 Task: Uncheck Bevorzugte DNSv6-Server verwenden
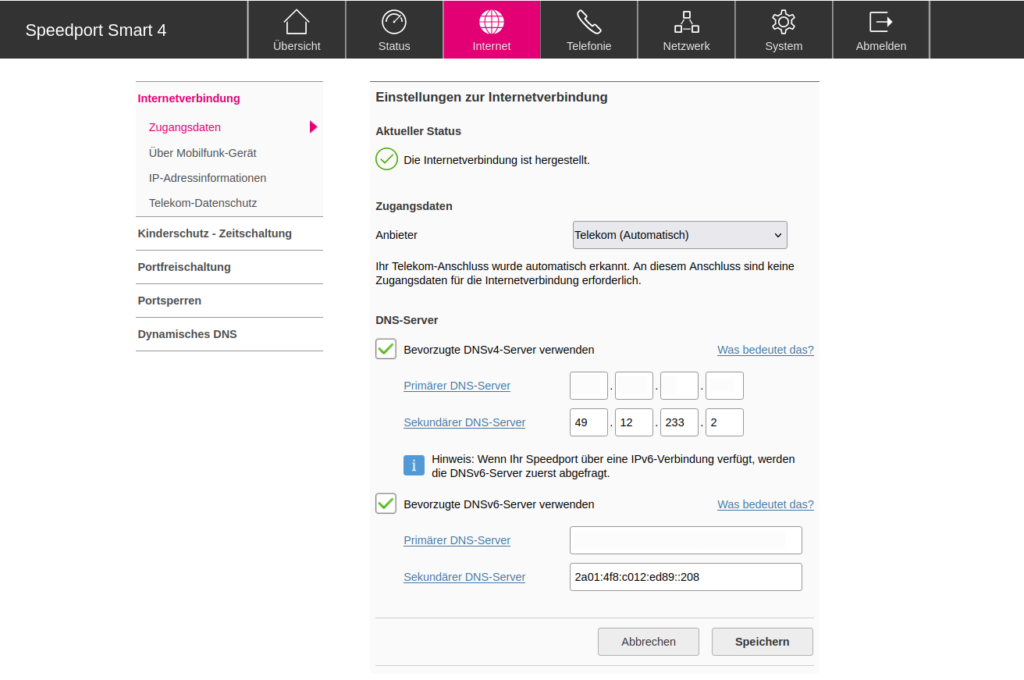pyautogui.click(x=386, y=503)
